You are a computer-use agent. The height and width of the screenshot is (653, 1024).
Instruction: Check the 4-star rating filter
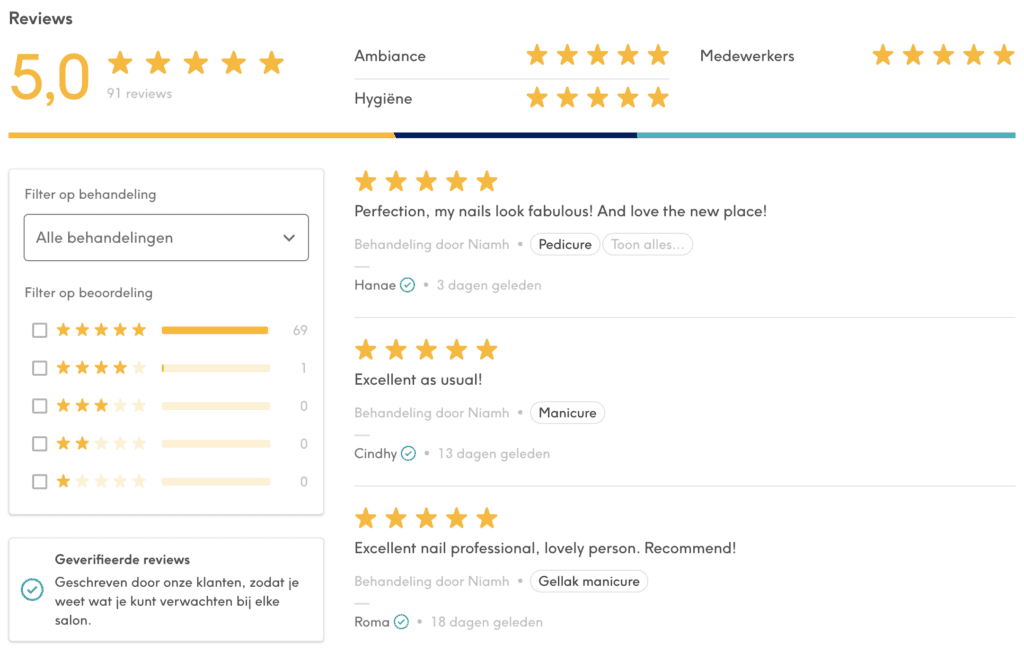tap(40, 367)
